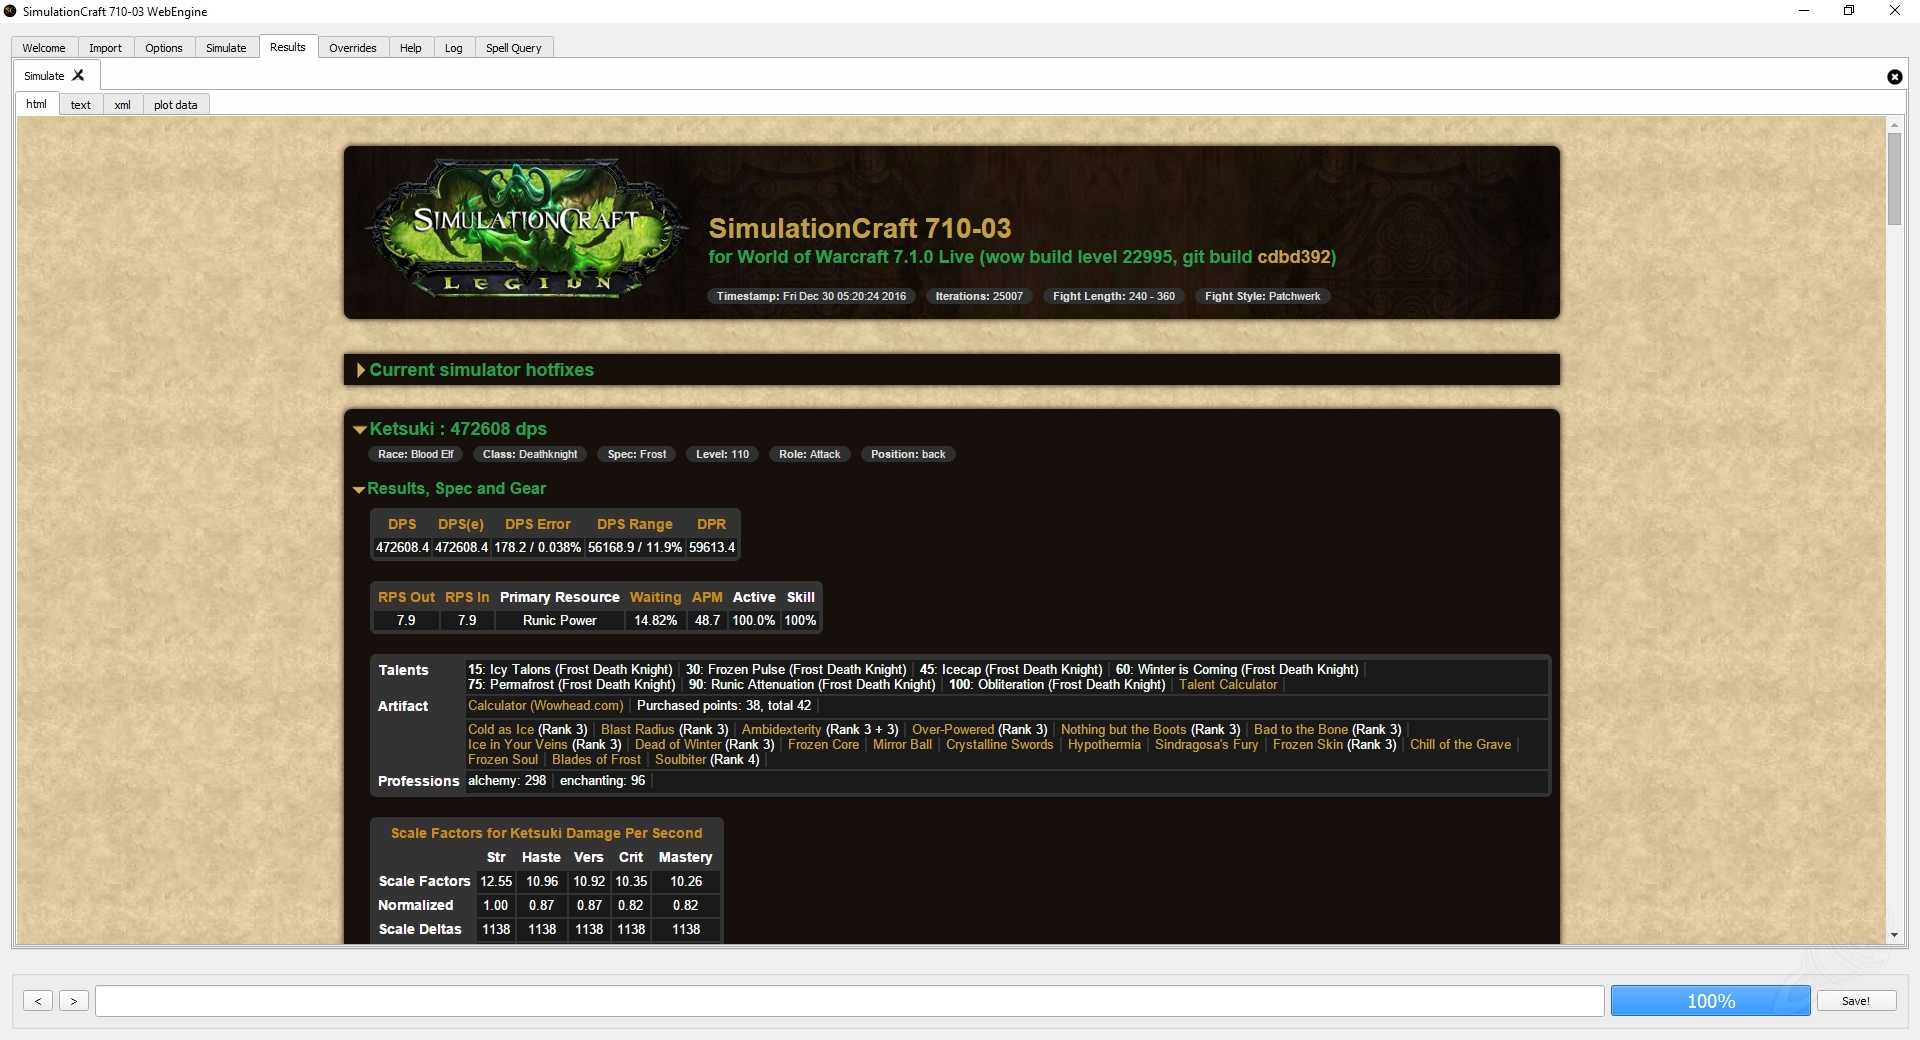Image resolution: width=1920 pixels, height=1040 pixels.
Task: Click Chill of the Grave link
Action: coord(1460,745)
